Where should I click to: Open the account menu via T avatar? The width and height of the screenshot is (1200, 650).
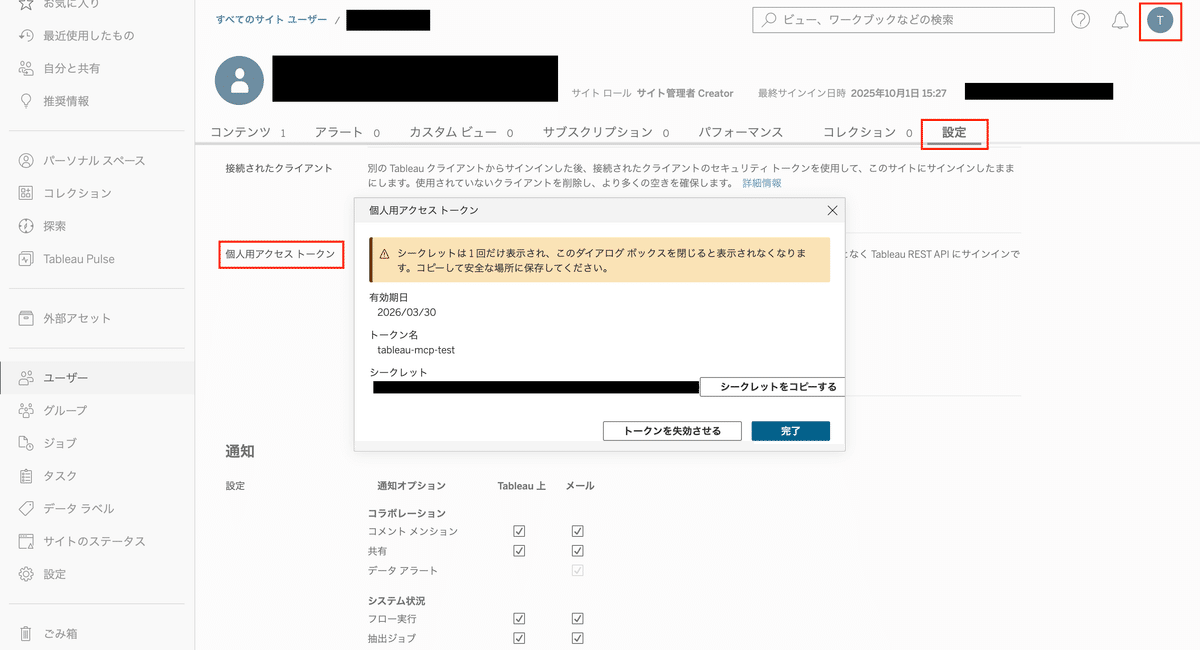click(1160, 19)
